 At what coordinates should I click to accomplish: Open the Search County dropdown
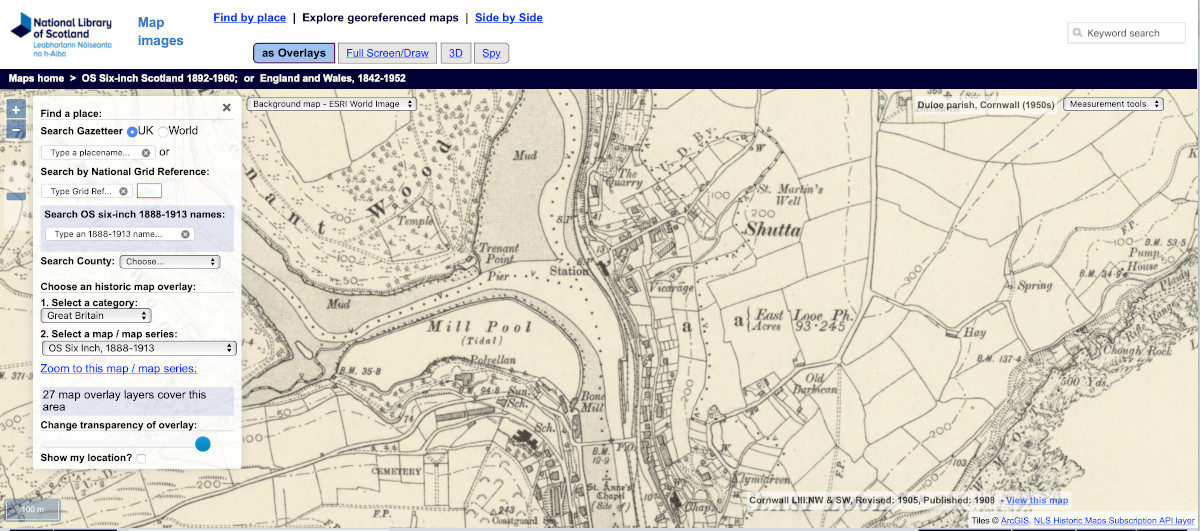pos(169,262)
